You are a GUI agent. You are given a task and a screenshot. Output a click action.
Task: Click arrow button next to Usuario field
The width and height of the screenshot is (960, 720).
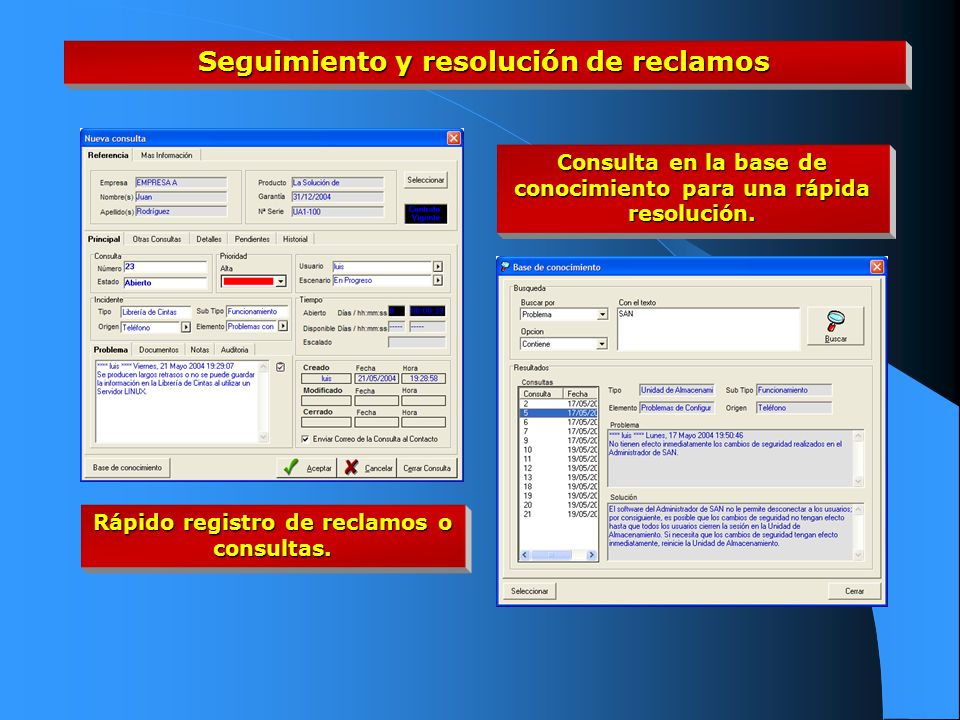click(438, 267)
